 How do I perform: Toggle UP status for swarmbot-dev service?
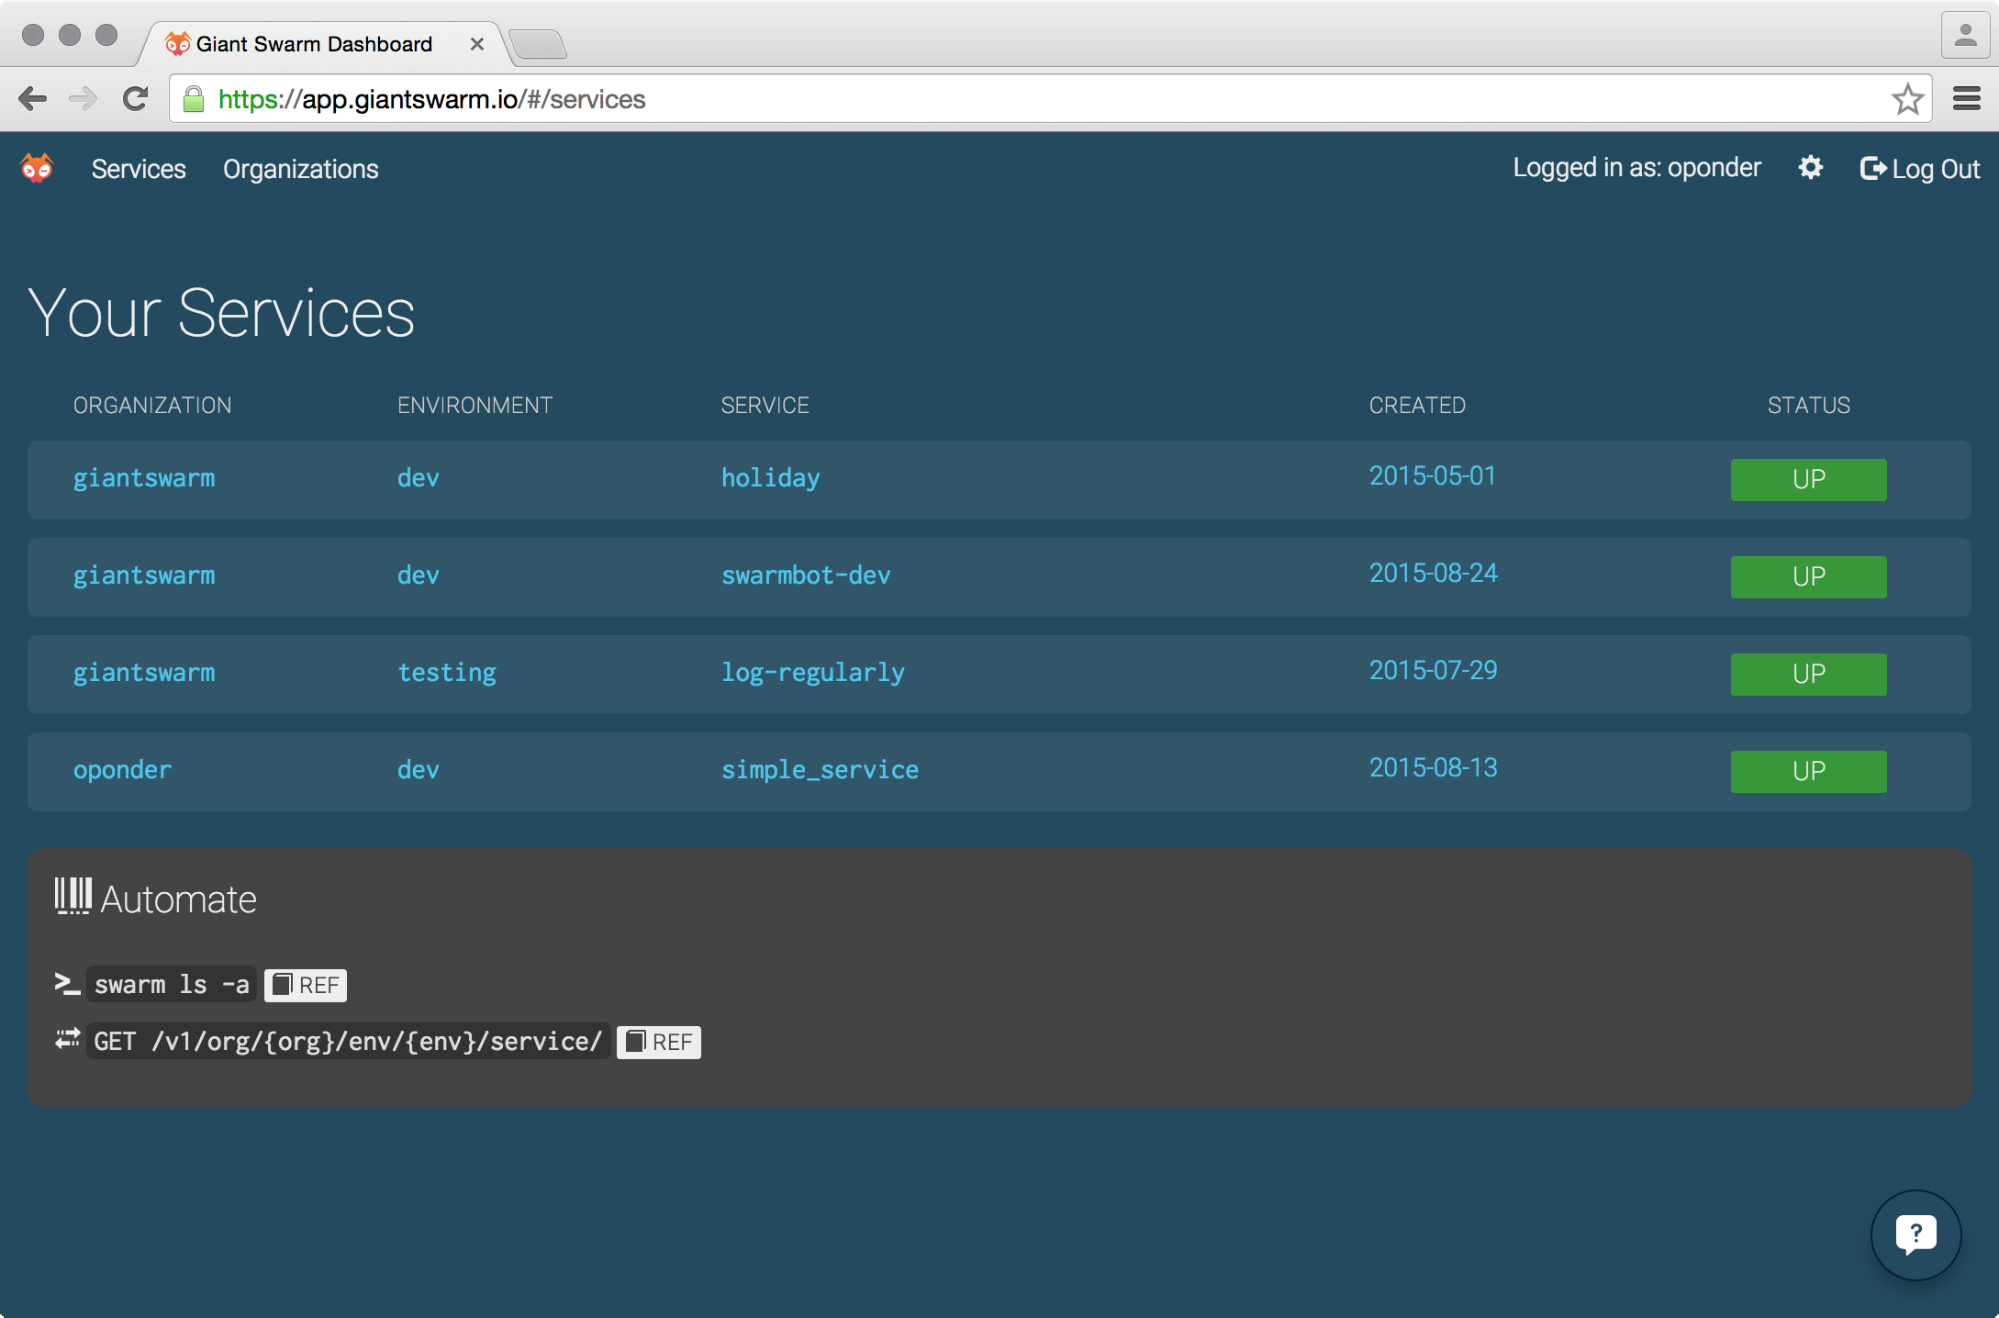pos(1809,575)
